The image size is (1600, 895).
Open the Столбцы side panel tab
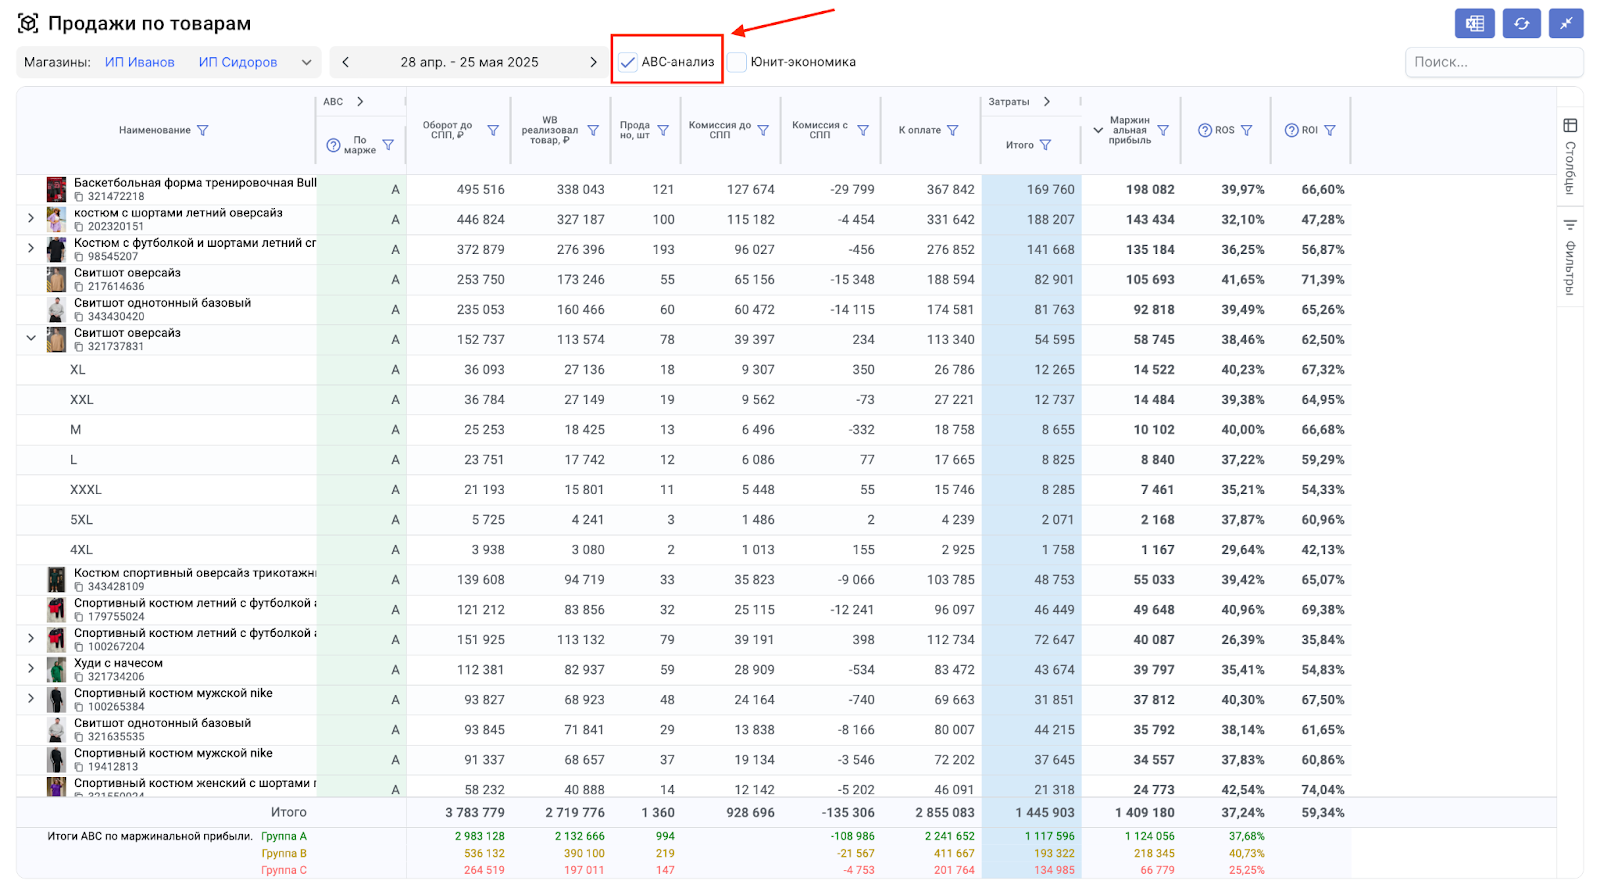(1570, 155)
